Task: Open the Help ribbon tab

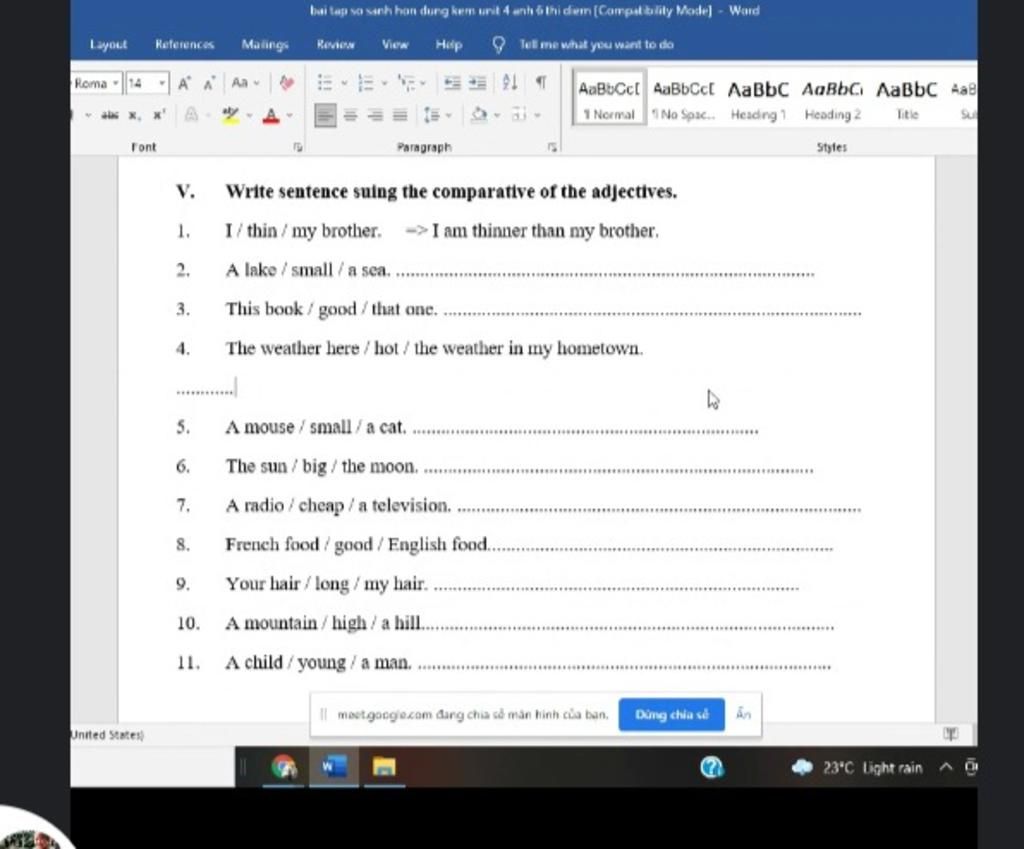Action: (449, 44)
